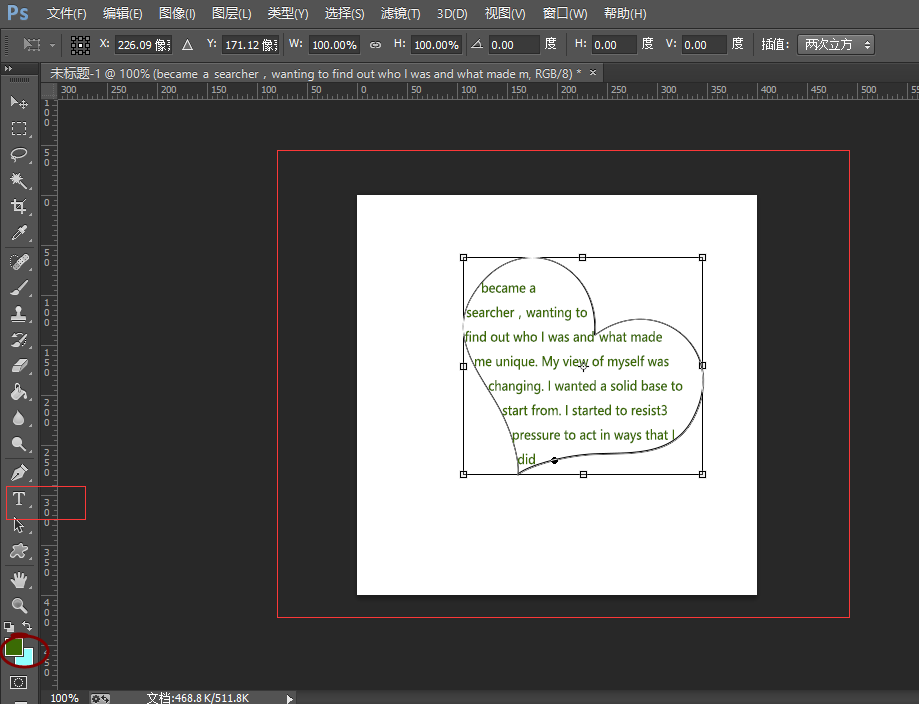Open the 图层(L) menu

231,14
